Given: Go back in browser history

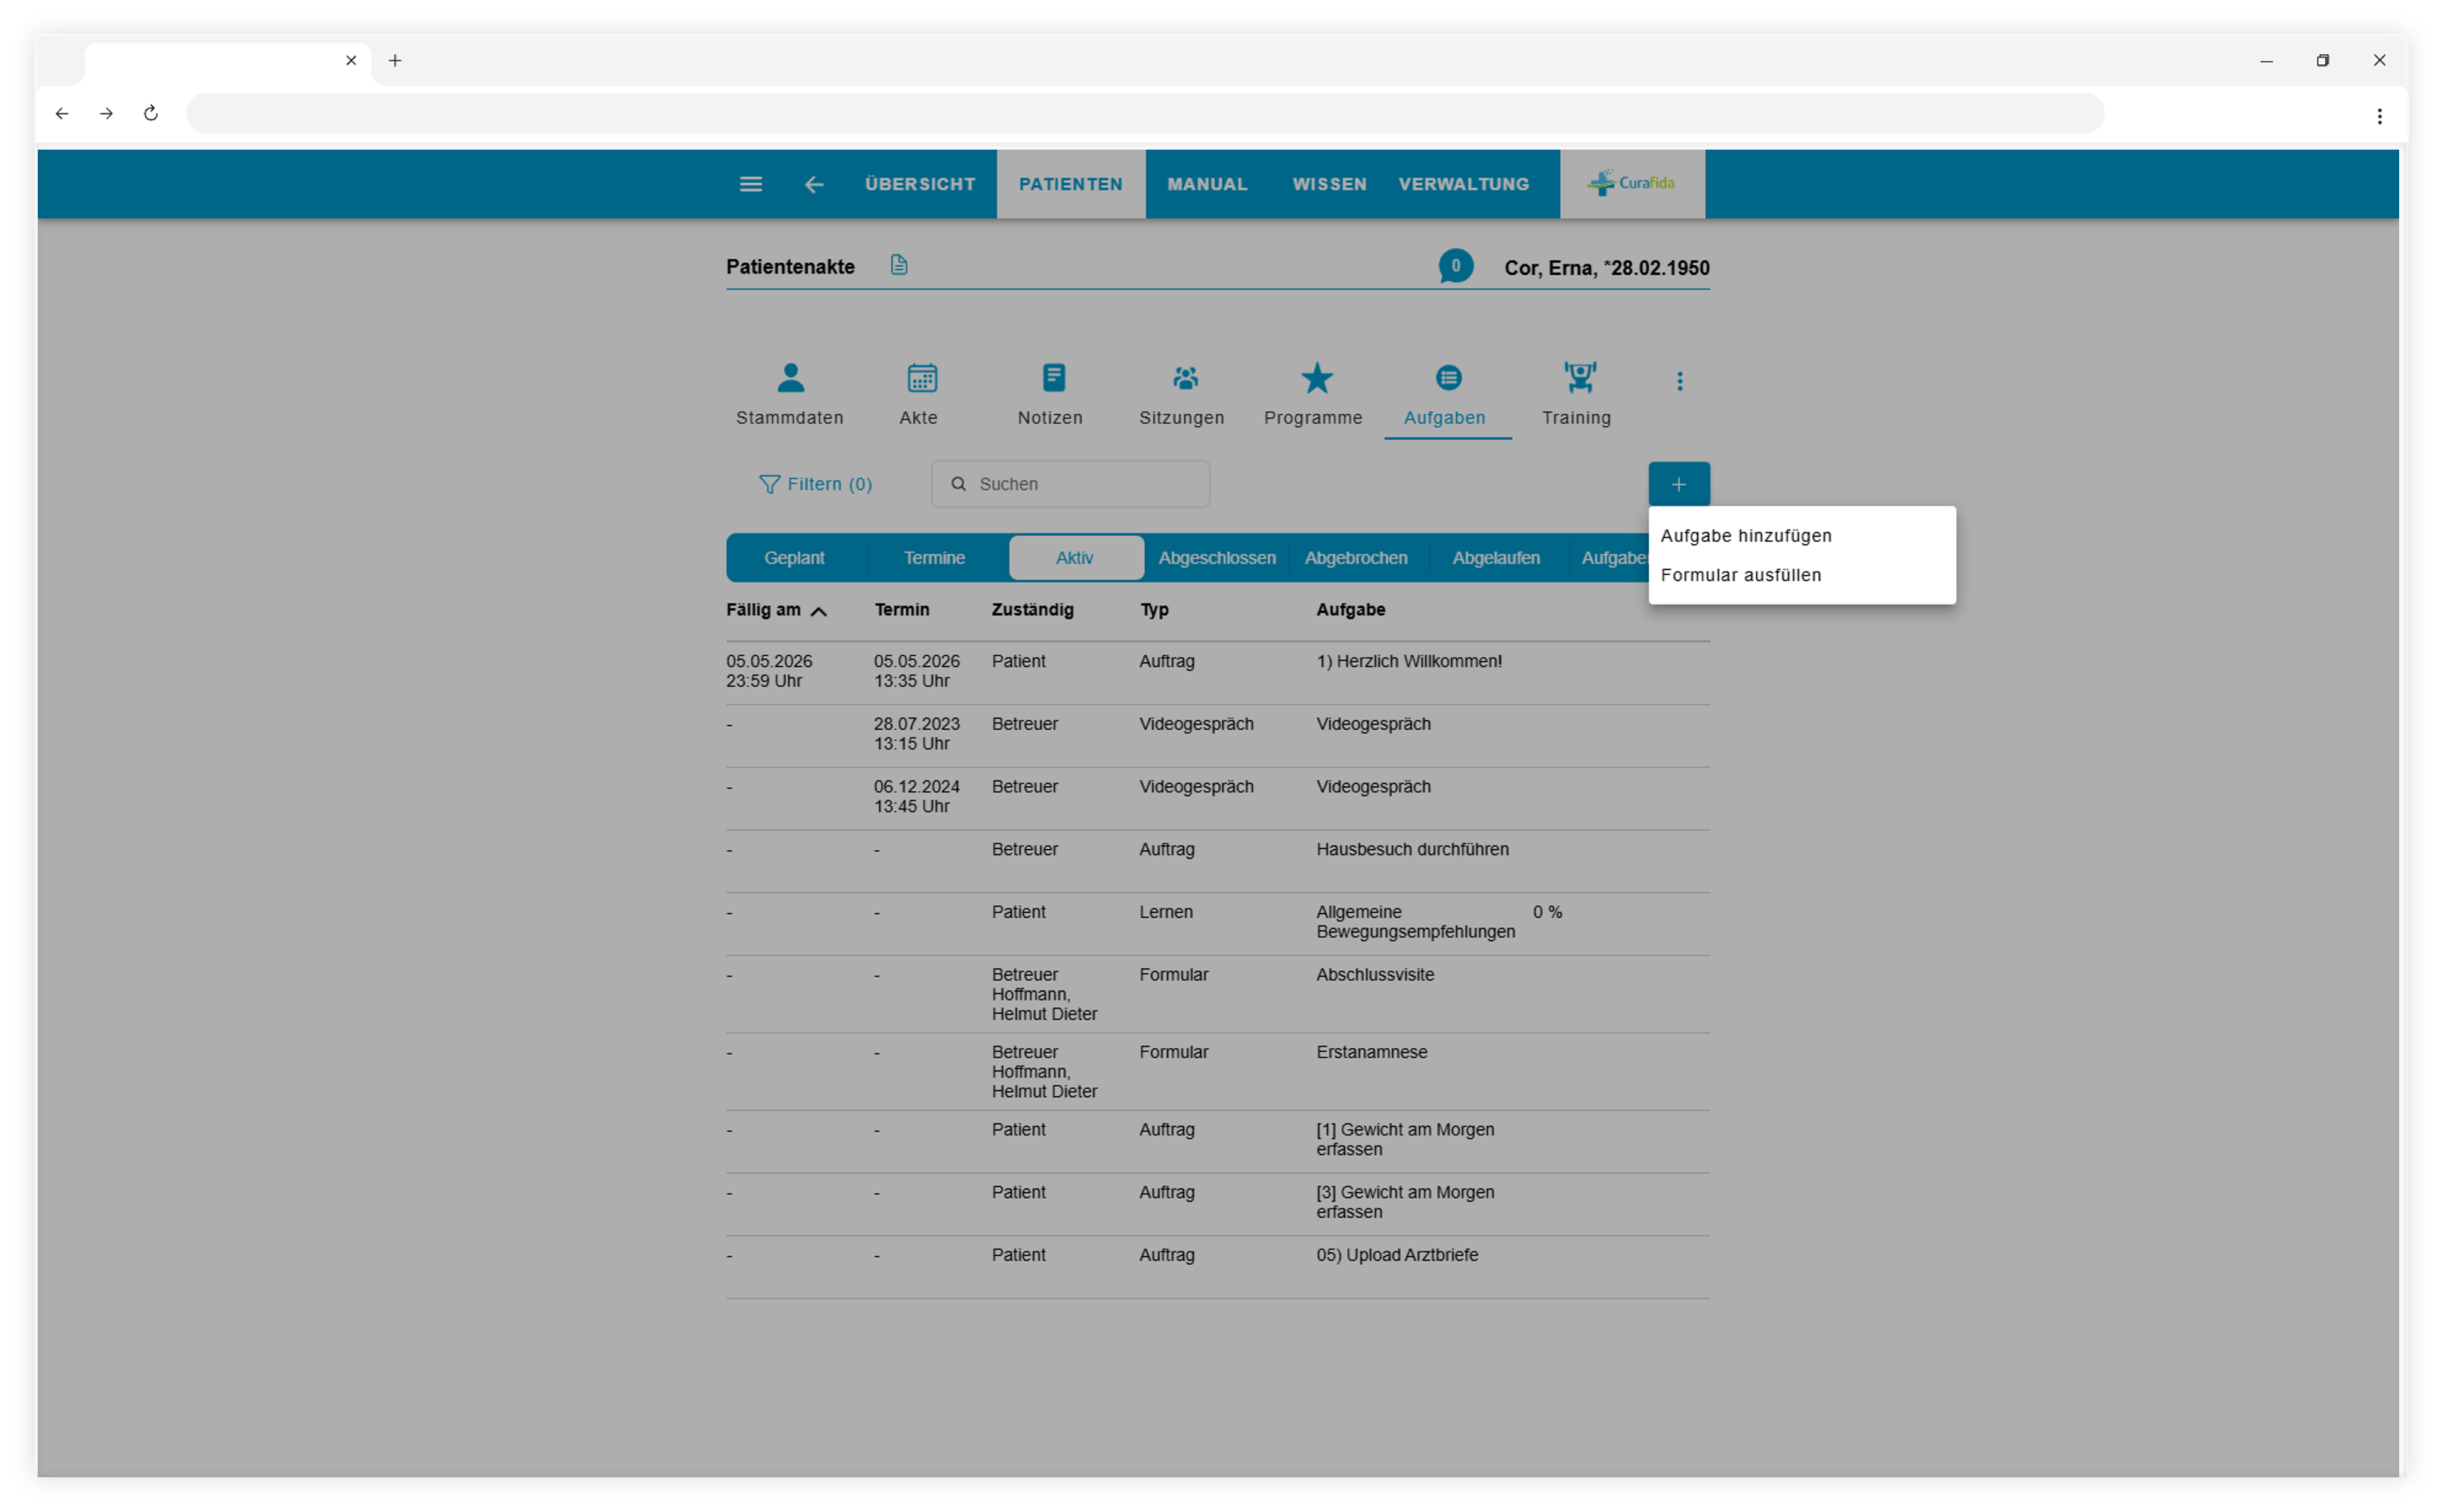Looking at the screenshot, I should (x=62, y=113).
